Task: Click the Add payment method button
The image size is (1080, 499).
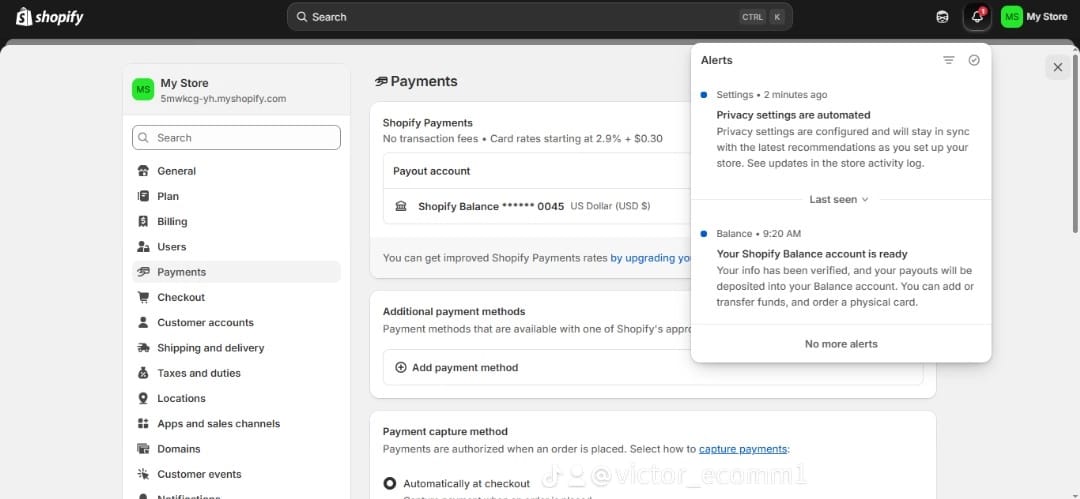Action: pos(653,367)
